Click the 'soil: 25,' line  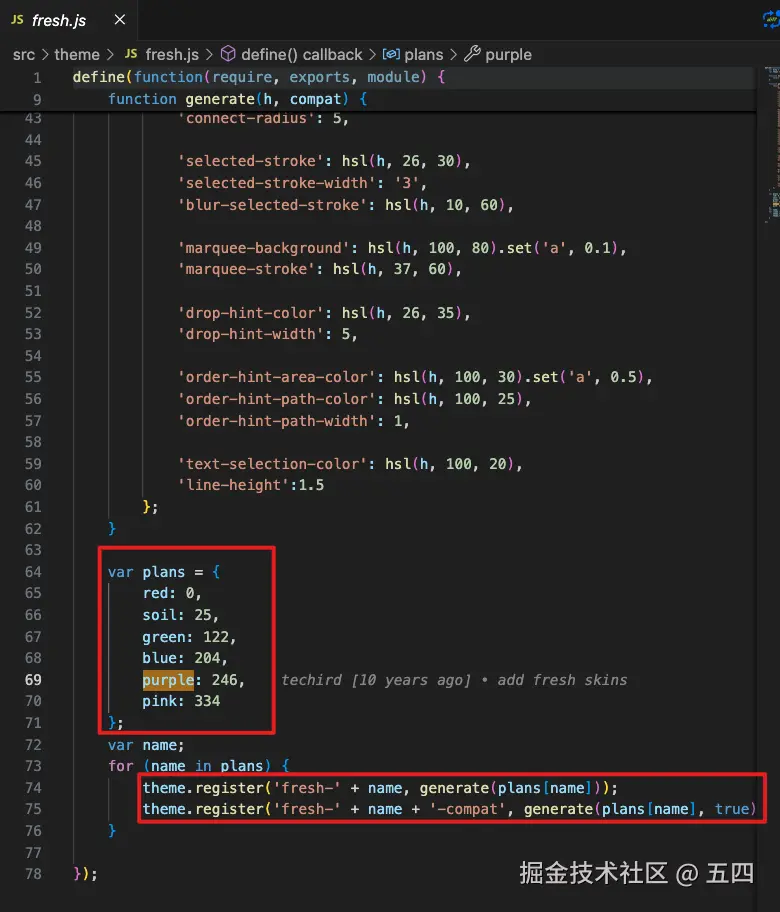(x=180, y=615)
